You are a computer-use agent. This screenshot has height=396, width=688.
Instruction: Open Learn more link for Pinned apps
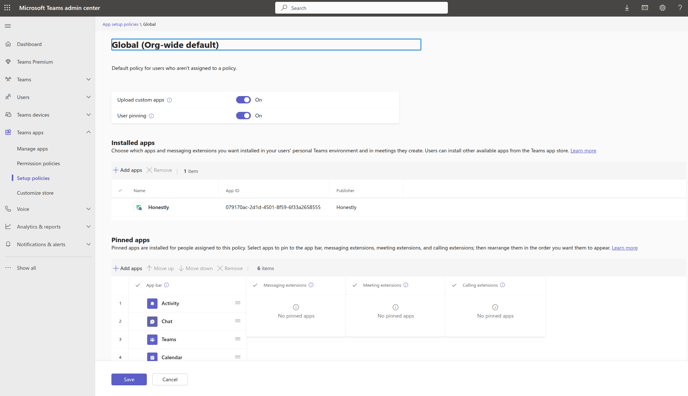[x=624, y=248]
